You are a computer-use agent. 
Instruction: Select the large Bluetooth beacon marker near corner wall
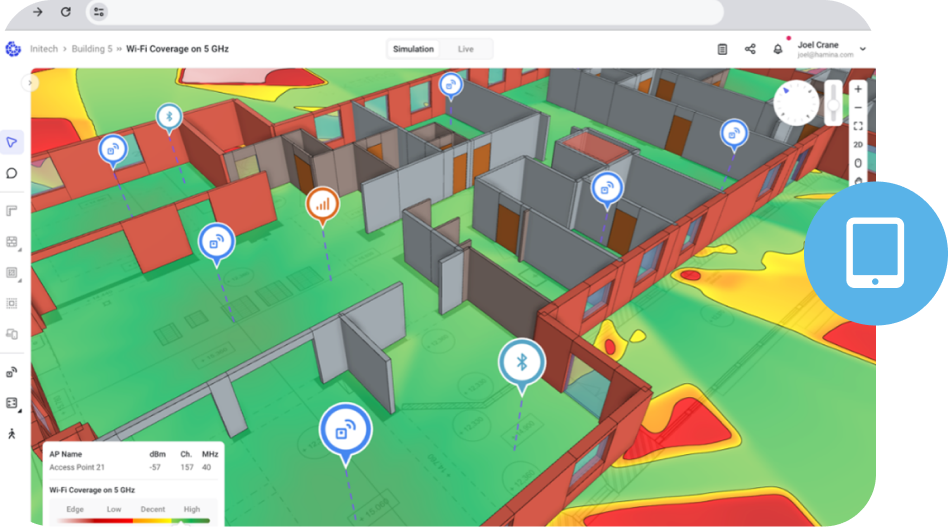coord(522,363)
